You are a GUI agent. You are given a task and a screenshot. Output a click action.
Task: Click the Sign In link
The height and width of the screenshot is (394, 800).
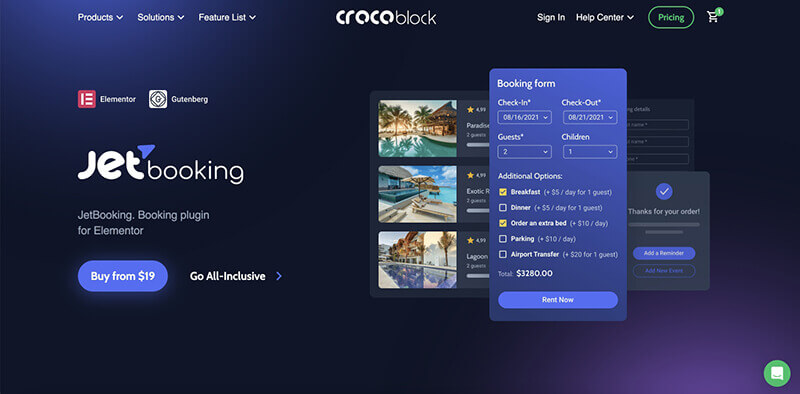(x=551, y=17)
